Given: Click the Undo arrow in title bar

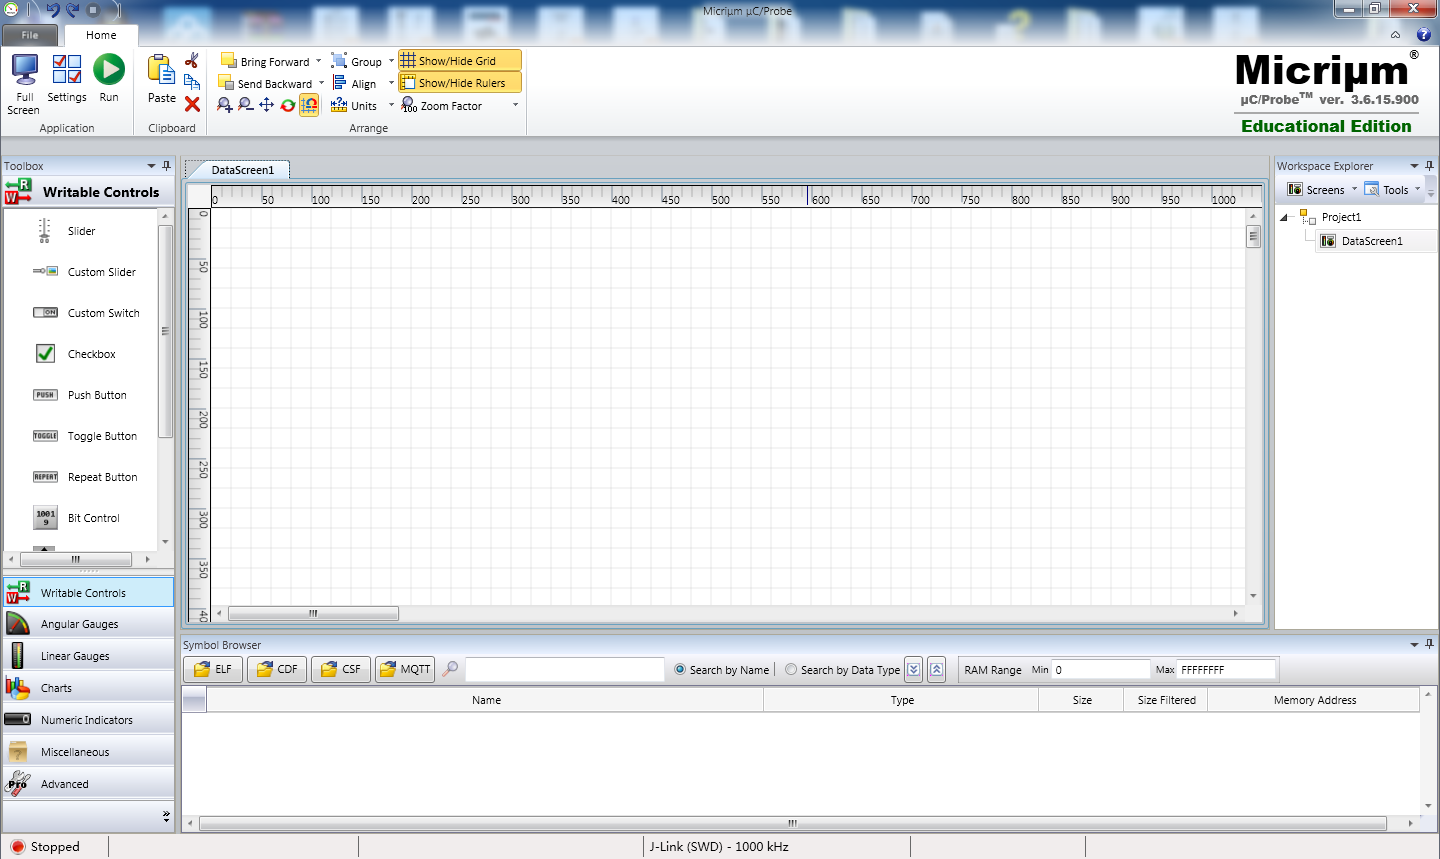Looking at the screenshot, I should 53,10.
